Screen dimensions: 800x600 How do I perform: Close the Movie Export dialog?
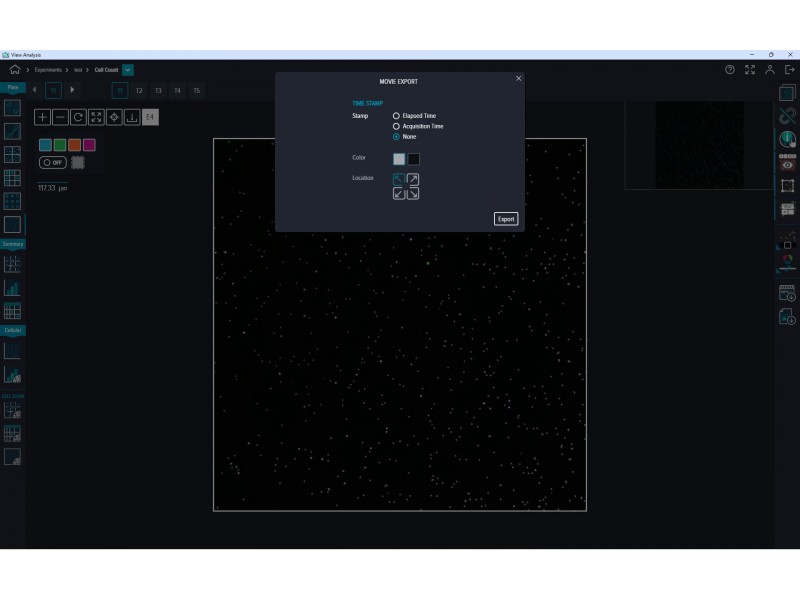click(518, 79)
